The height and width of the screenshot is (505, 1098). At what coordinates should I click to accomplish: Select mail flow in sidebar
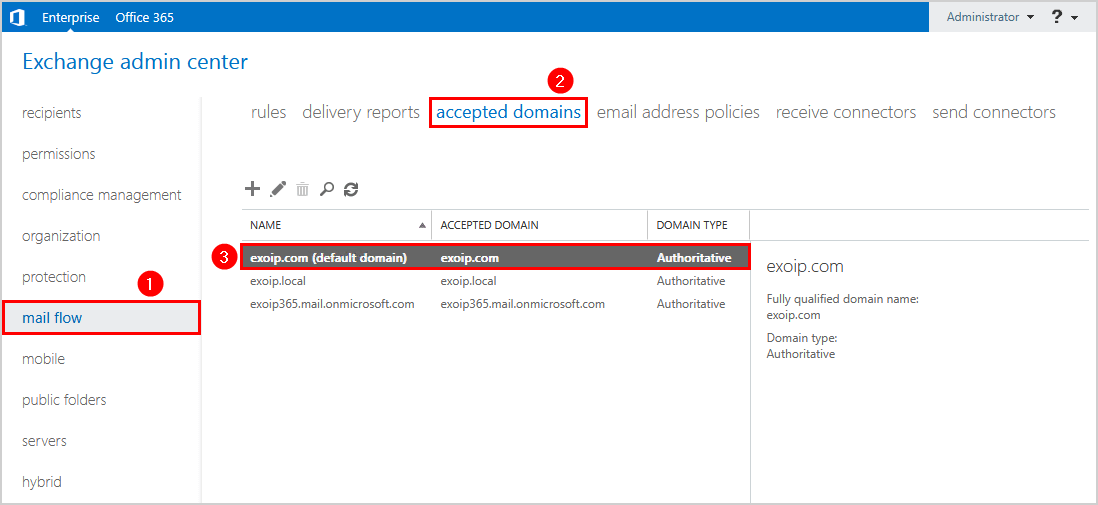pos(102,318)
